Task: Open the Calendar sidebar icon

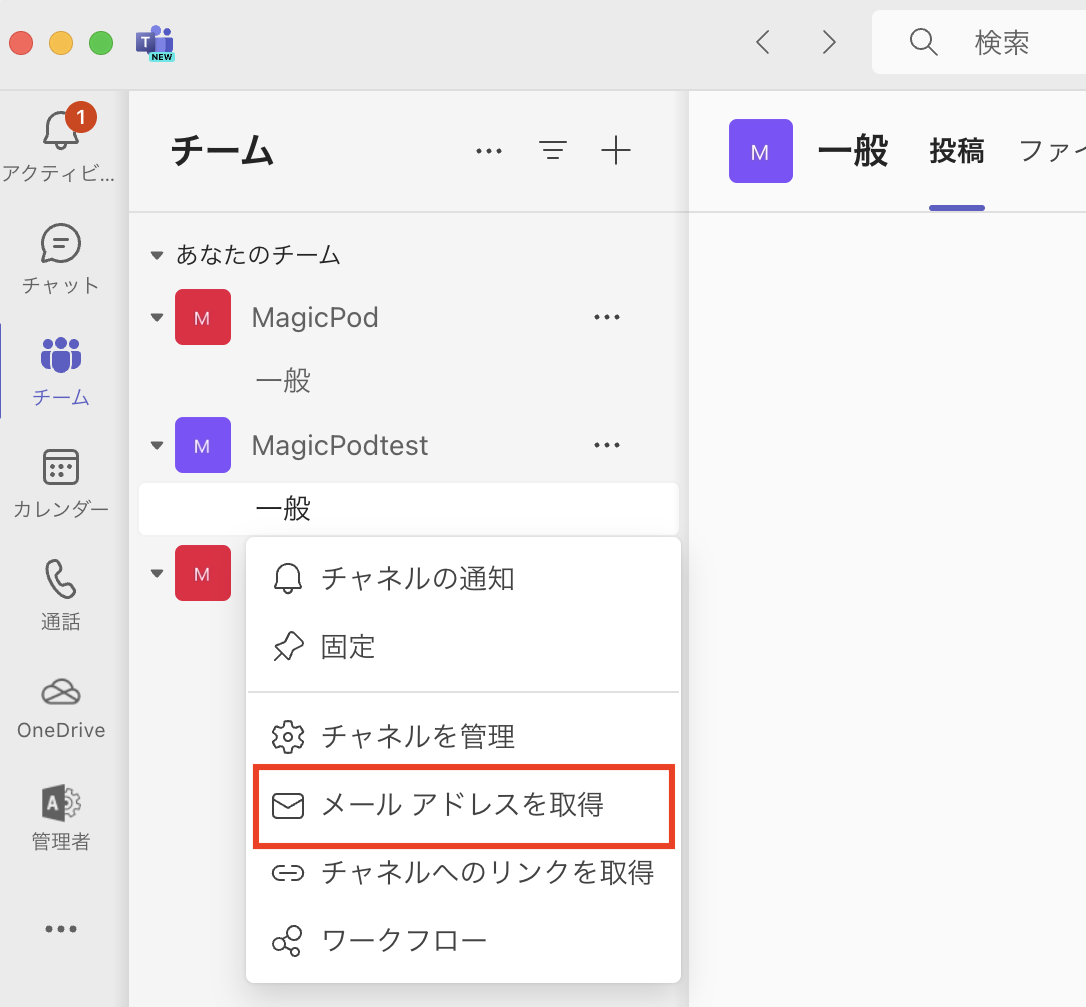Action: 61,467
